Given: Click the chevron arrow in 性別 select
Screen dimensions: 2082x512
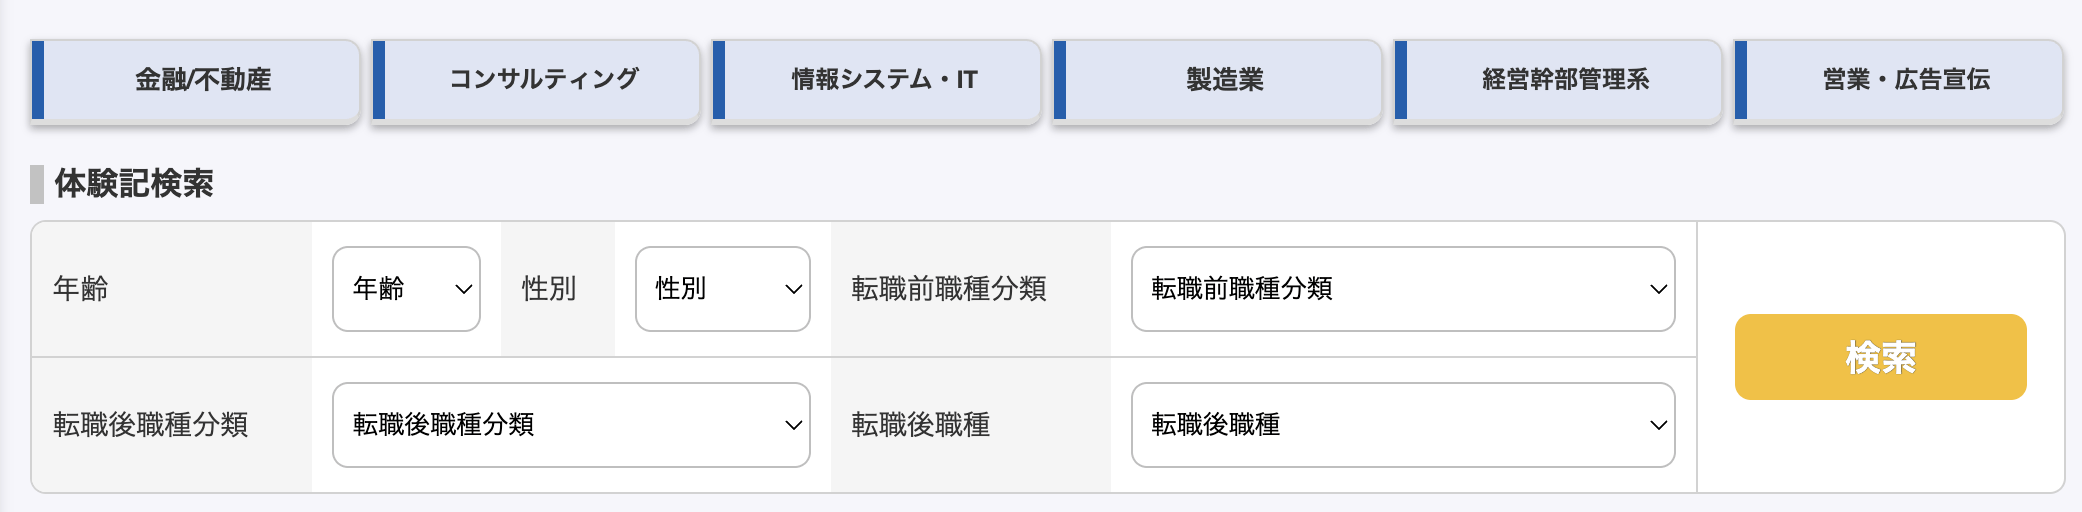Looking at the screenshot, I should (793, 290).
